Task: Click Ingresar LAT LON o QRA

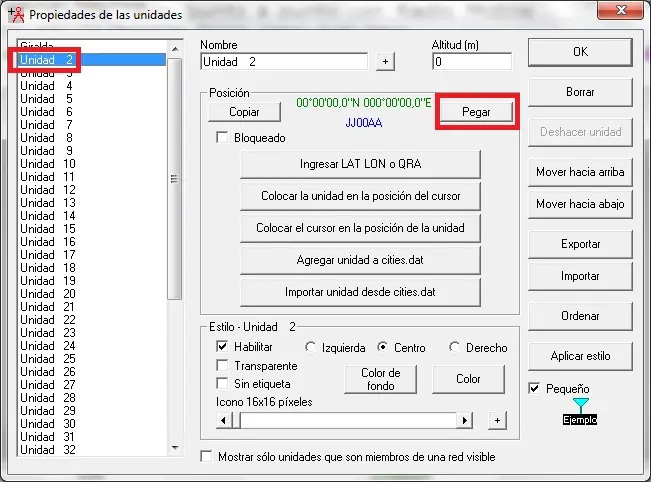Action: 360,164
